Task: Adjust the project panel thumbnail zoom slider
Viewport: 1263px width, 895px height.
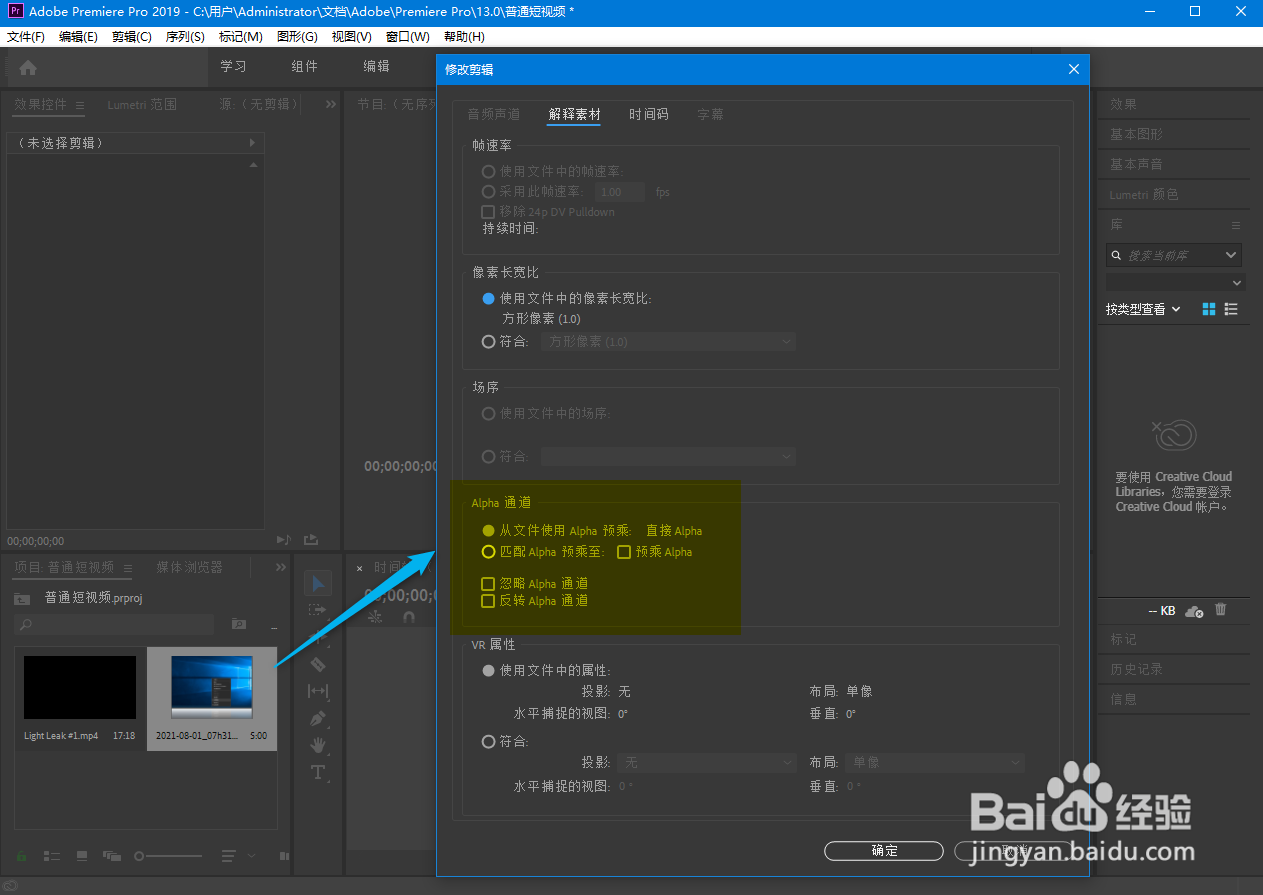Action: (x=168, y=856)
